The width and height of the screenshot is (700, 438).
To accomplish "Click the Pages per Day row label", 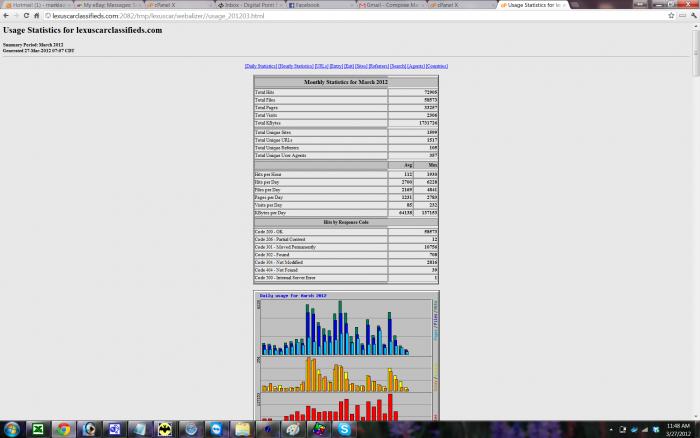I will [x=269, y=197].
